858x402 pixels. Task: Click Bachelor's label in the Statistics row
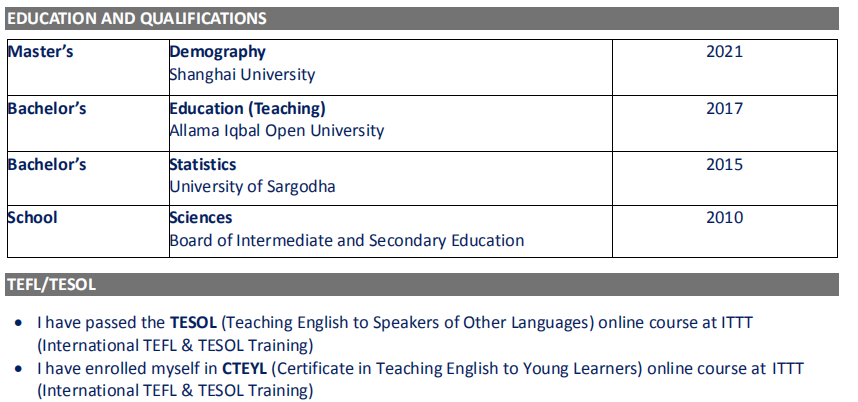(47, 163)
